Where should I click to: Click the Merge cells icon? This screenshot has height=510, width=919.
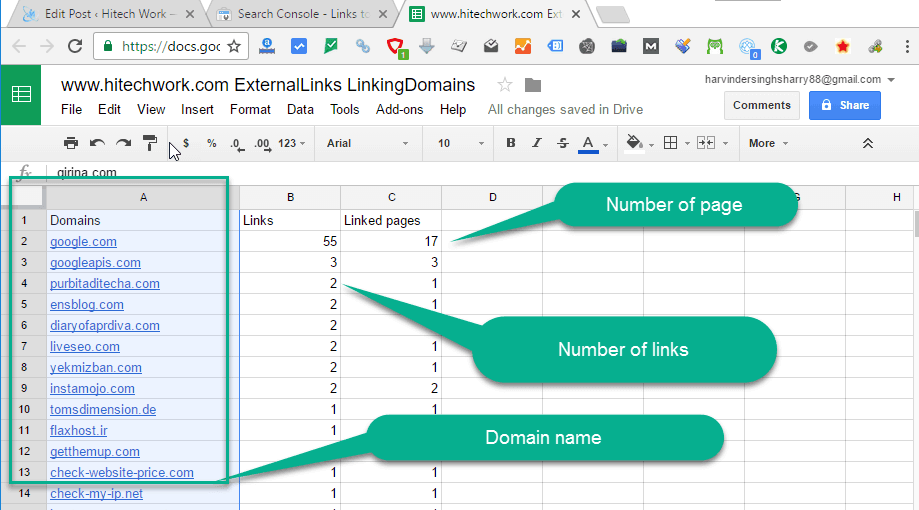pyautogui.click(x=706, y=143)
